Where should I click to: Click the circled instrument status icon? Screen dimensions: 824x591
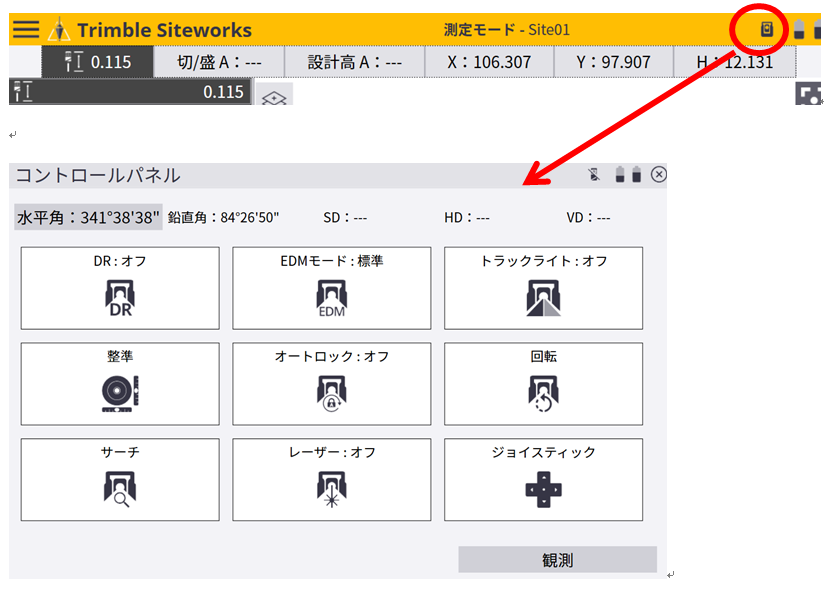click(x=766, y=29)
